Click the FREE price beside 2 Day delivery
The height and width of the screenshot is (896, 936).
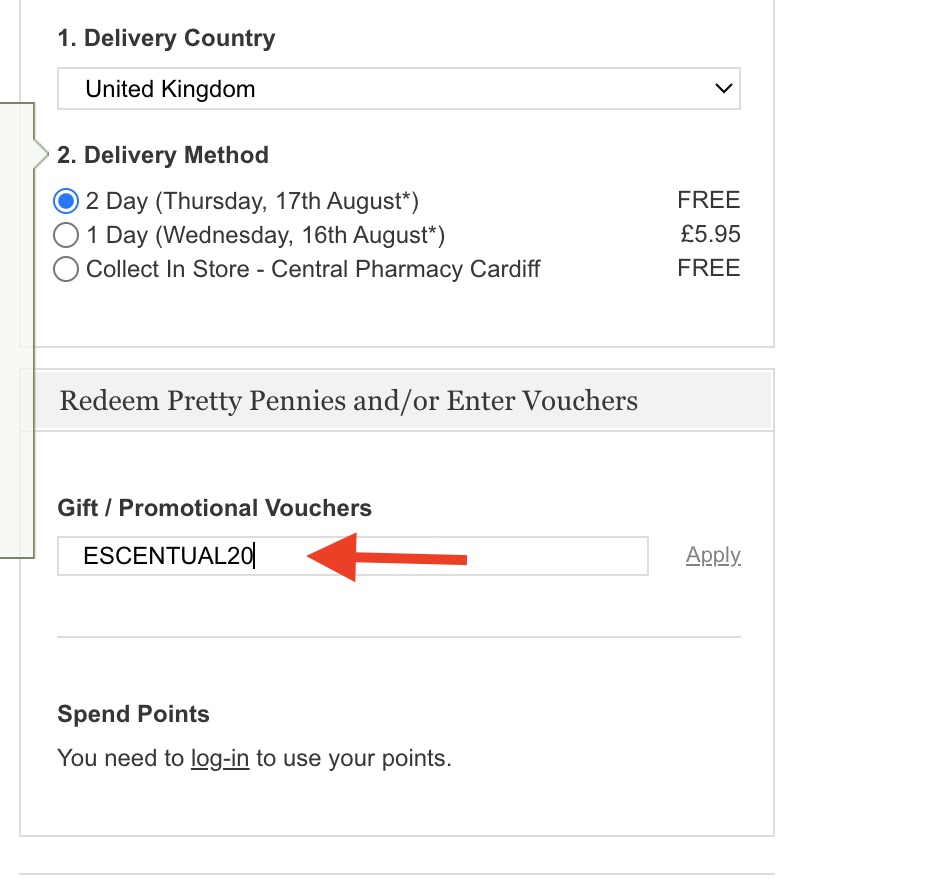pos(708,201)
